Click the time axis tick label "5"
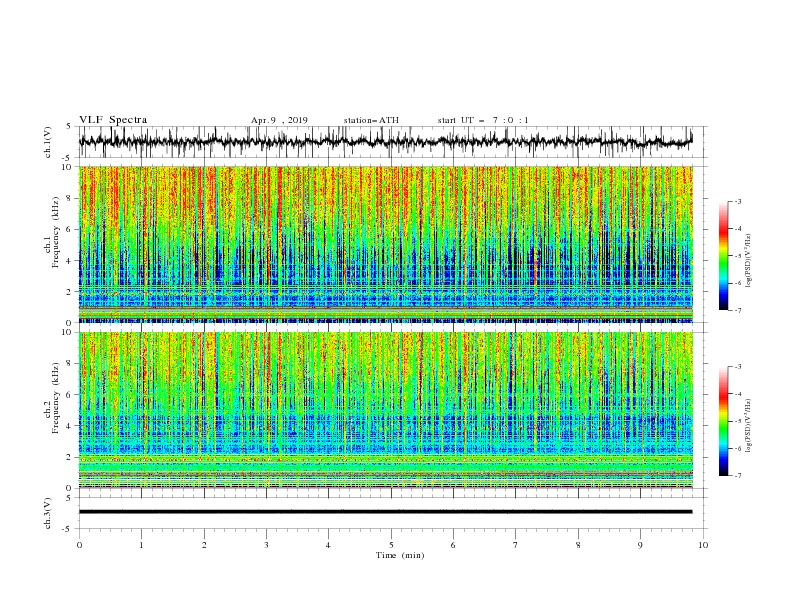Image resolution: width=792 pixels, height=612 pixels. tap(391, 545)
